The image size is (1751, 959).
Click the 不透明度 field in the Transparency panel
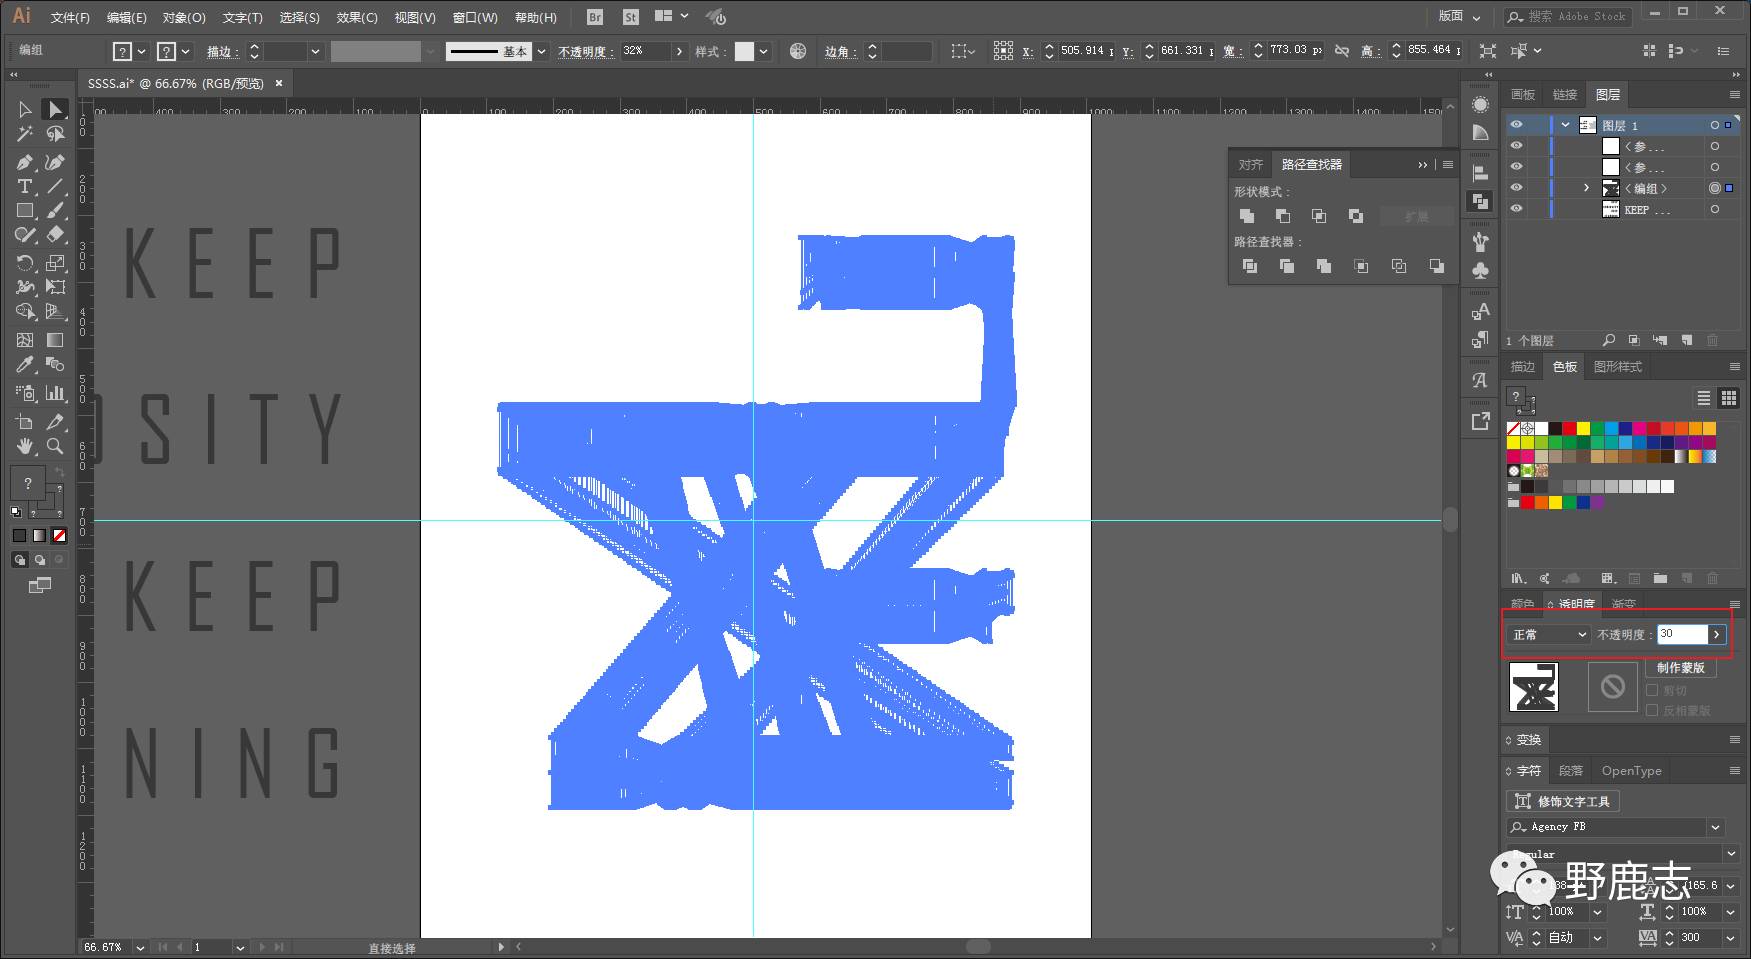(x=1682, y=634)
